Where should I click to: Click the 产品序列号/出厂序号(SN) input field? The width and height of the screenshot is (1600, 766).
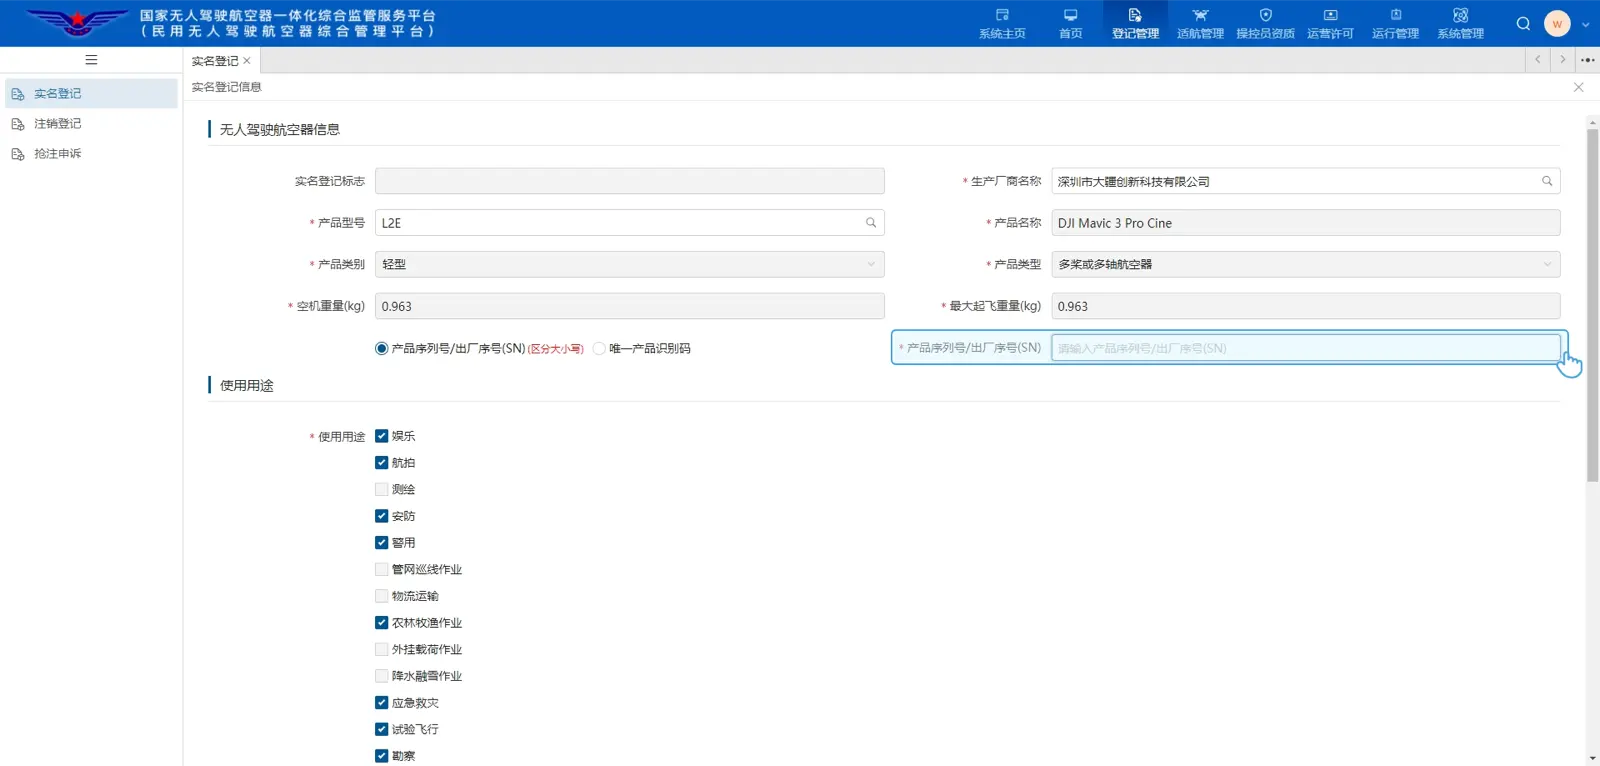click(1306, 348)
